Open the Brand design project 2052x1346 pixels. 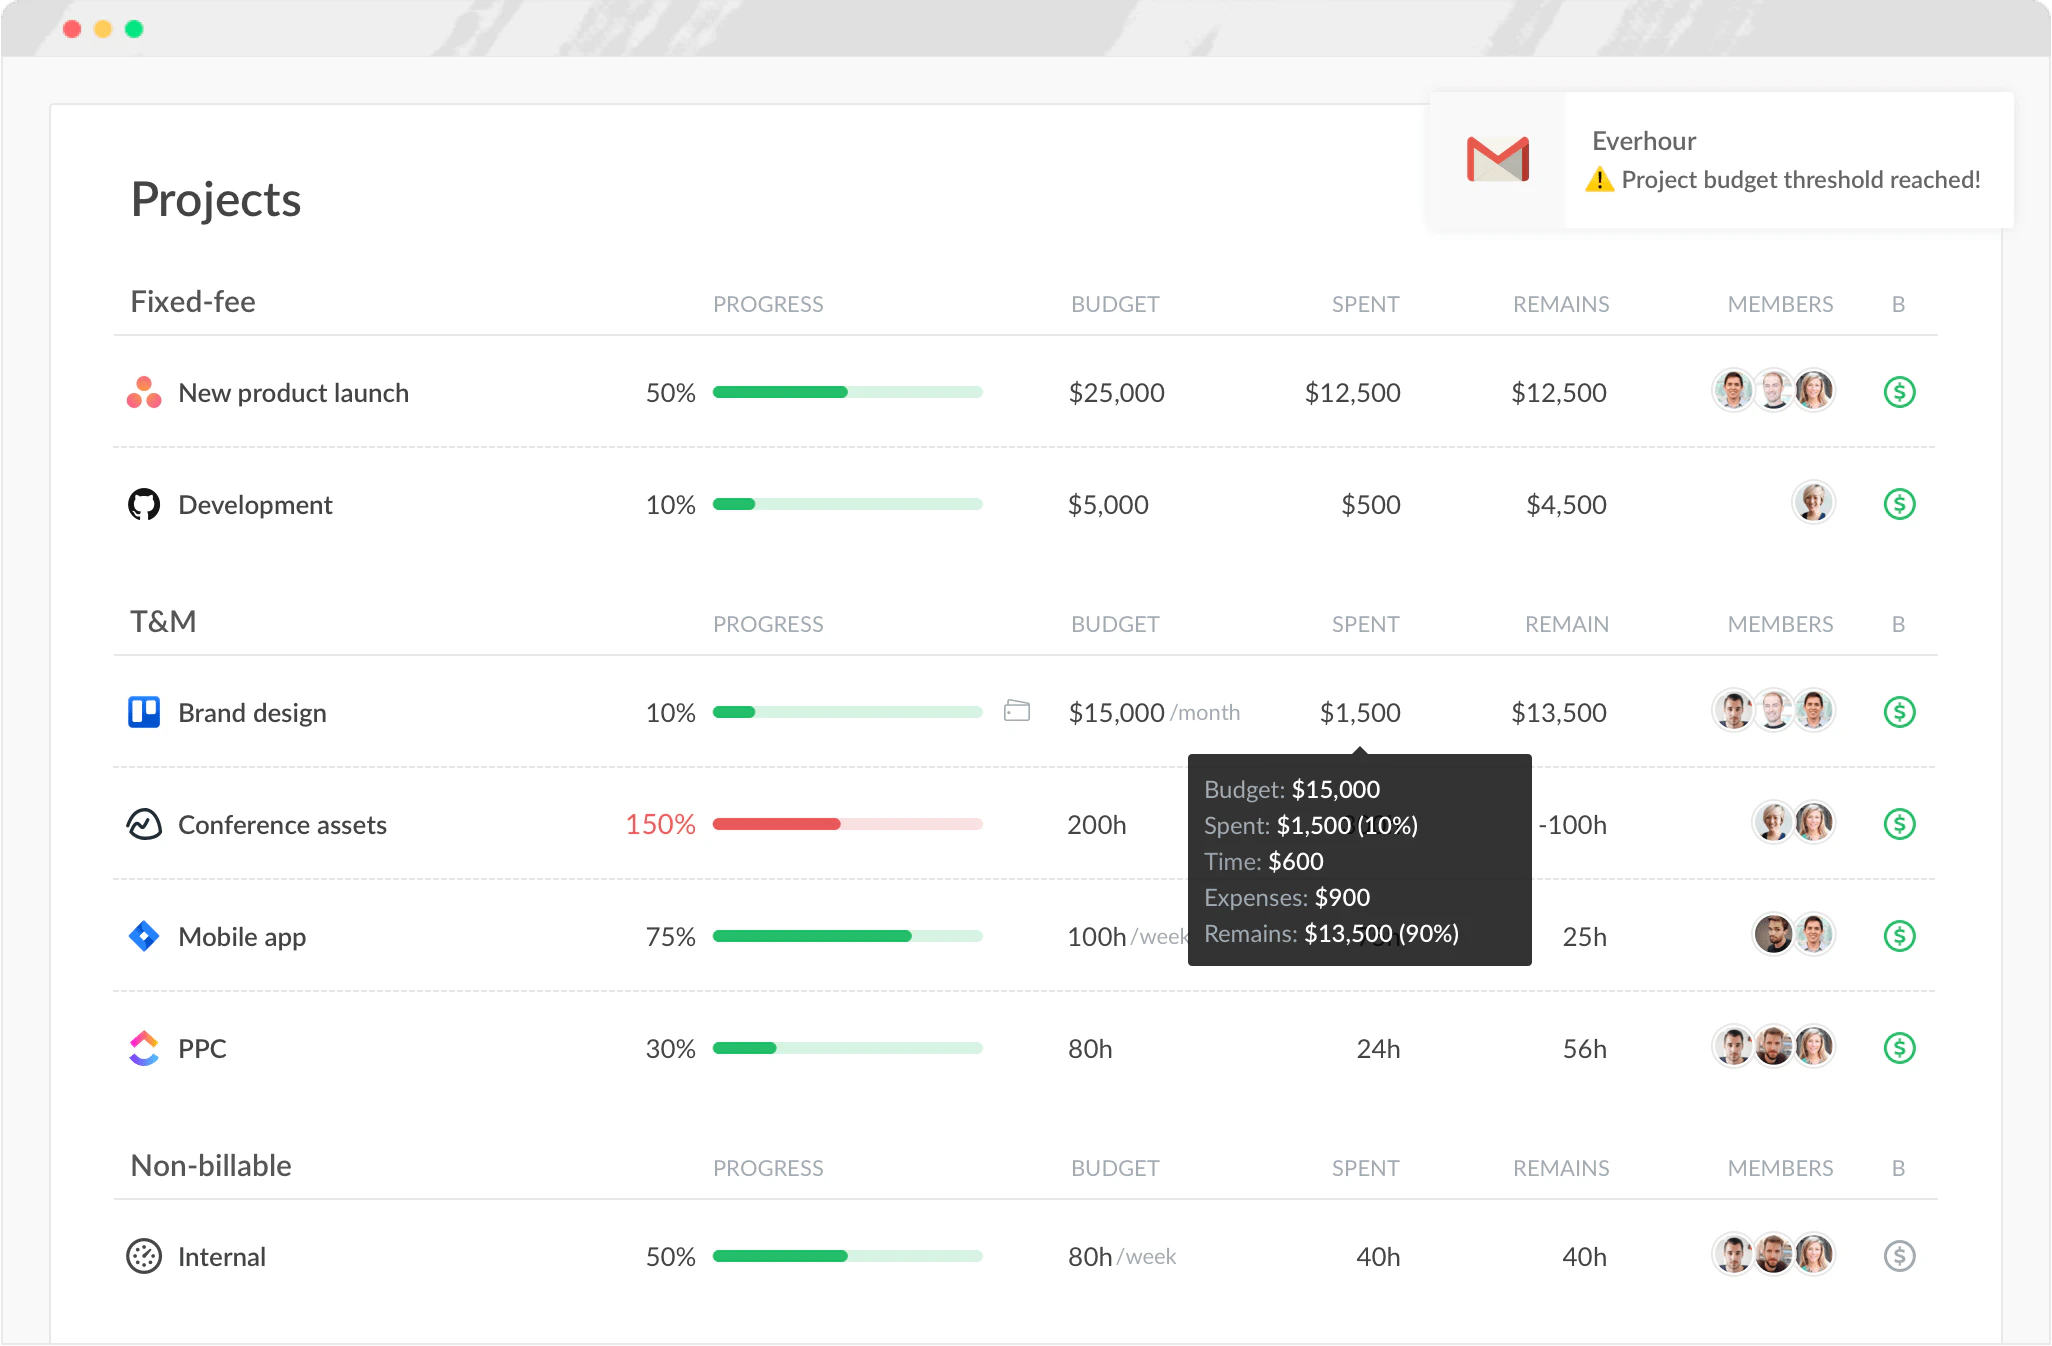(x=252, y=712)
